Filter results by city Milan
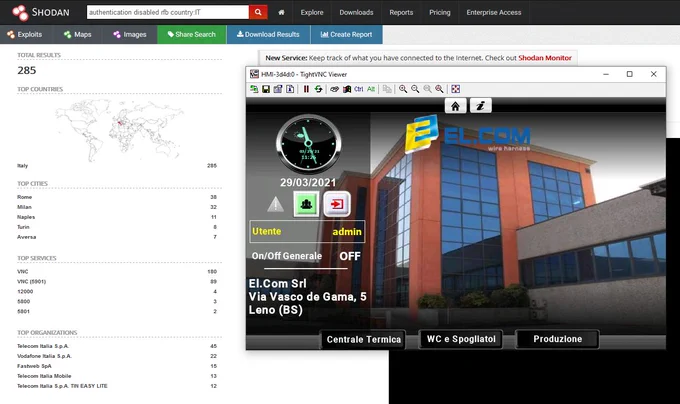This screenshot has width=680, height=404. pos(24,207)
